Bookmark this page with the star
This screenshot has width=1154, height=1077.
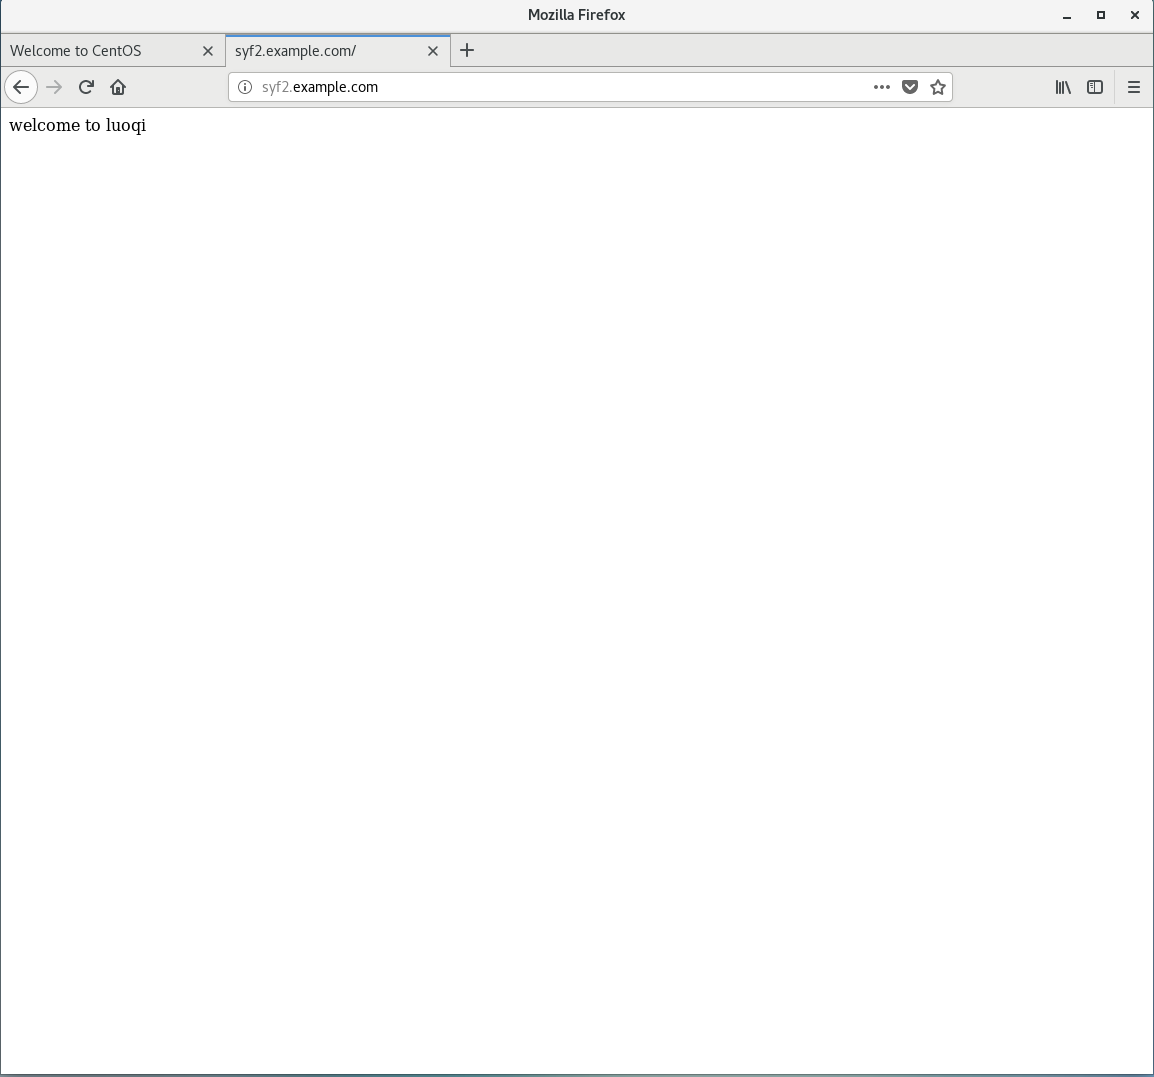coord(938,87)
